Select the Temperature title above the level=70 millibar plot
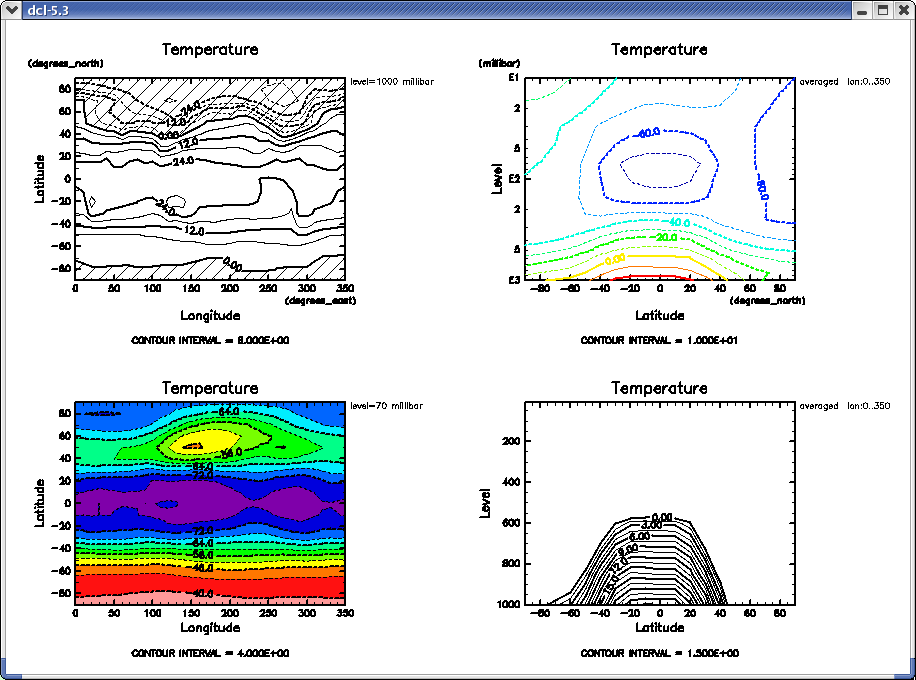 tap(210, 388)
